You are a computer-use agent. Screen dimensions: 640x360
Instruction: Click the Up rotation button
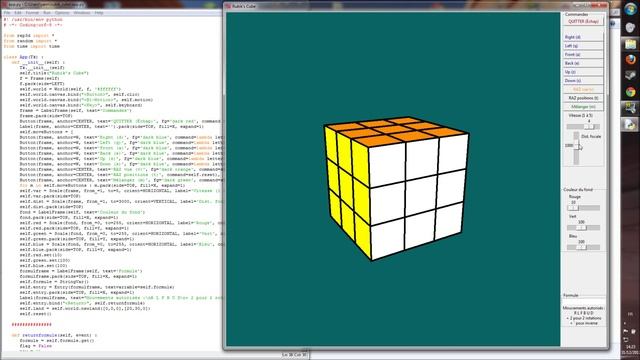583,72
